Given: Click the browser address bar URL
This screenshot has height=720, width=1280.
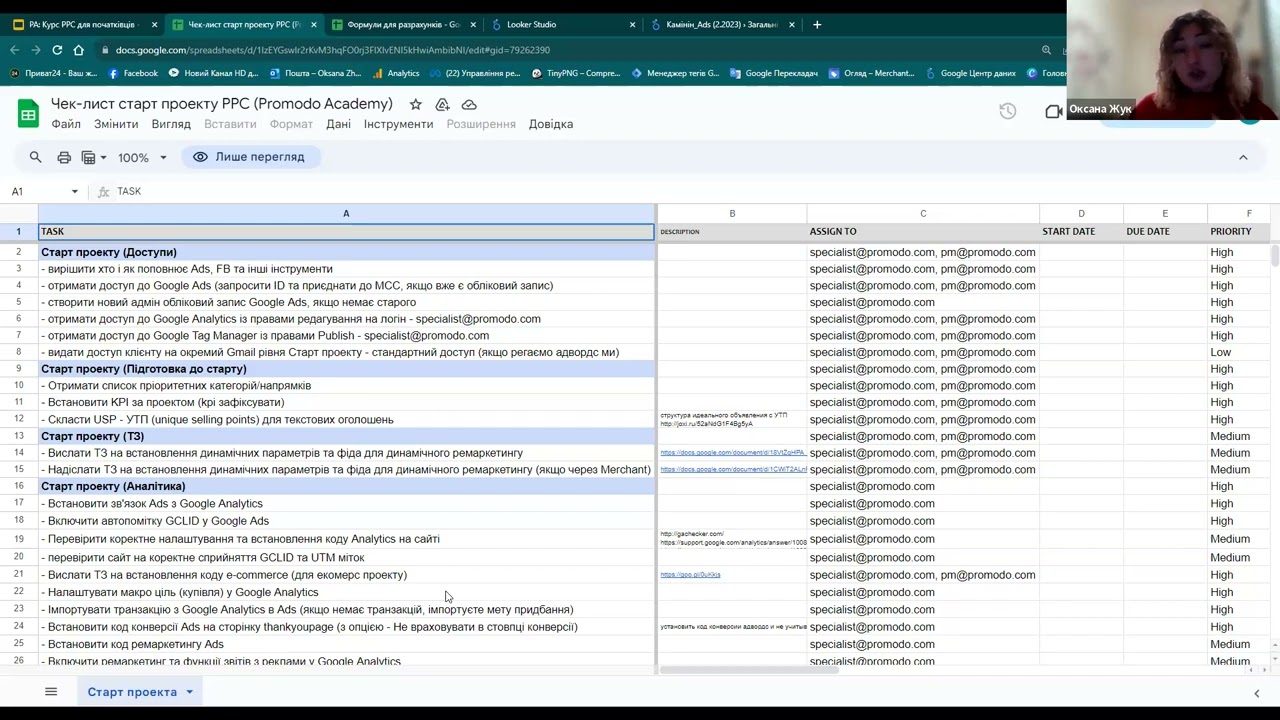Looking at the screenshot, I should click(333, 50).
